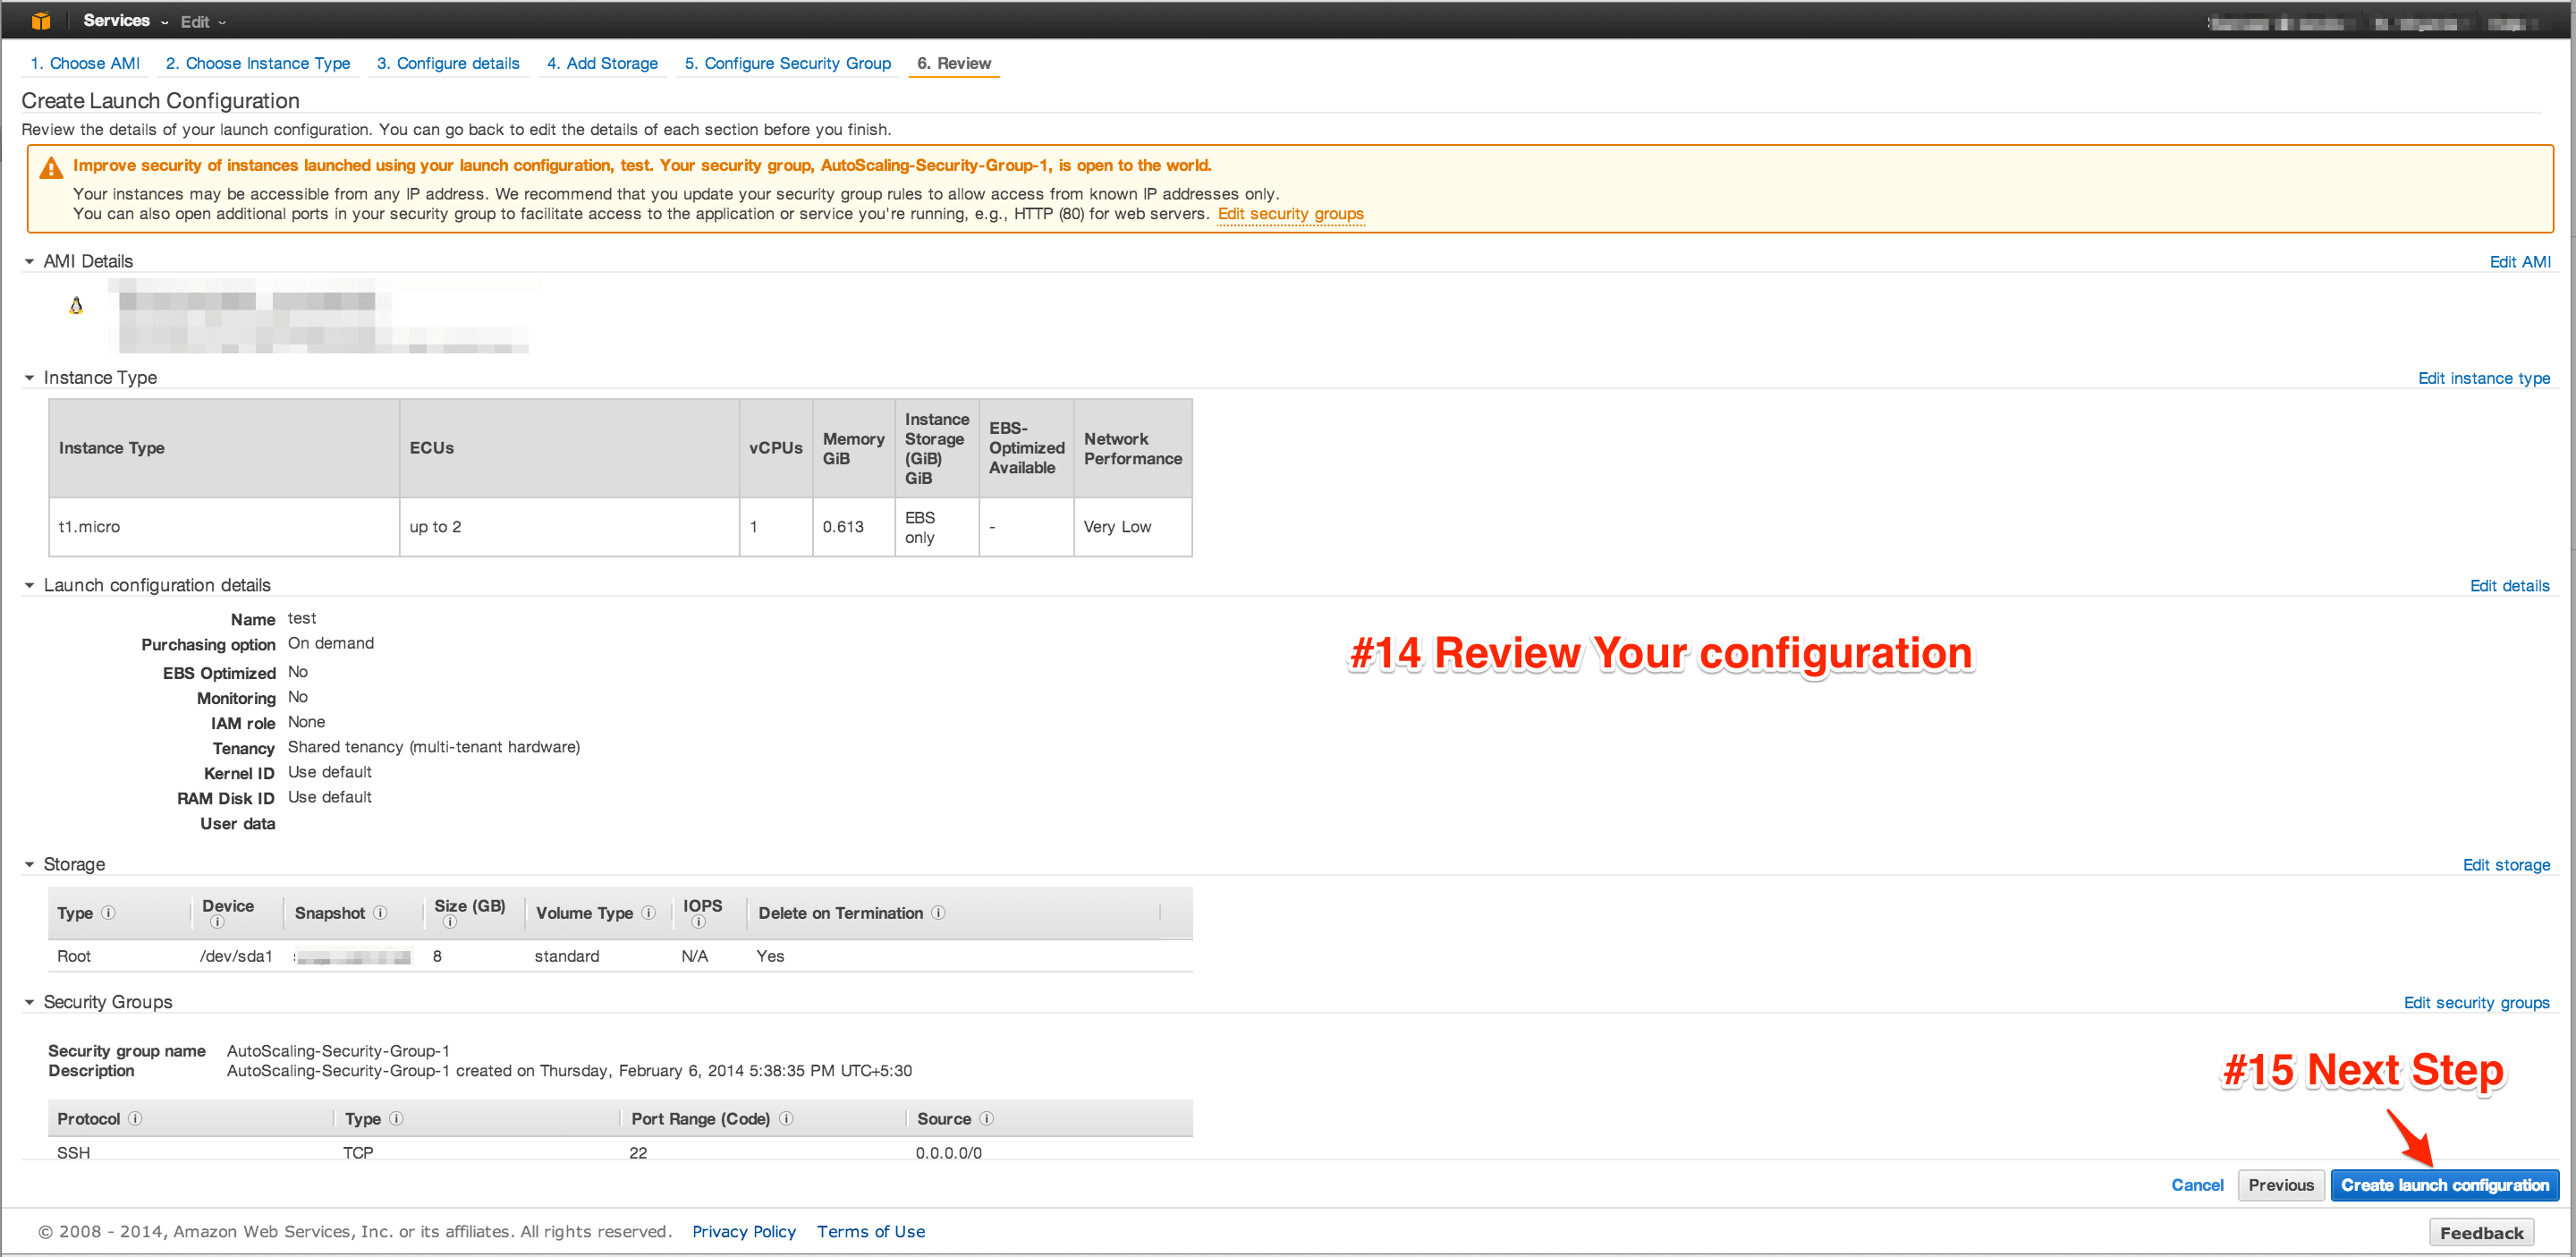The image size is (2576, 1257).
Task: Open the Edit dropdown in top bar
Action: point(203,22)
